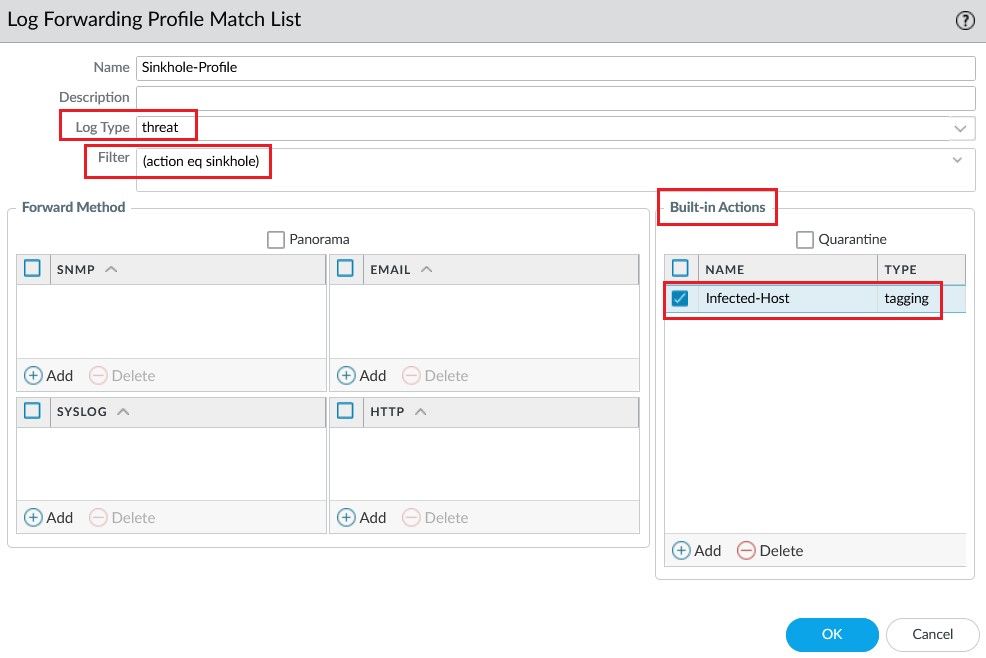The height and width of the screenshot is (658, 986).
Task: Uncheck the Infected-Host action checkbox
Action: (680, 299)
